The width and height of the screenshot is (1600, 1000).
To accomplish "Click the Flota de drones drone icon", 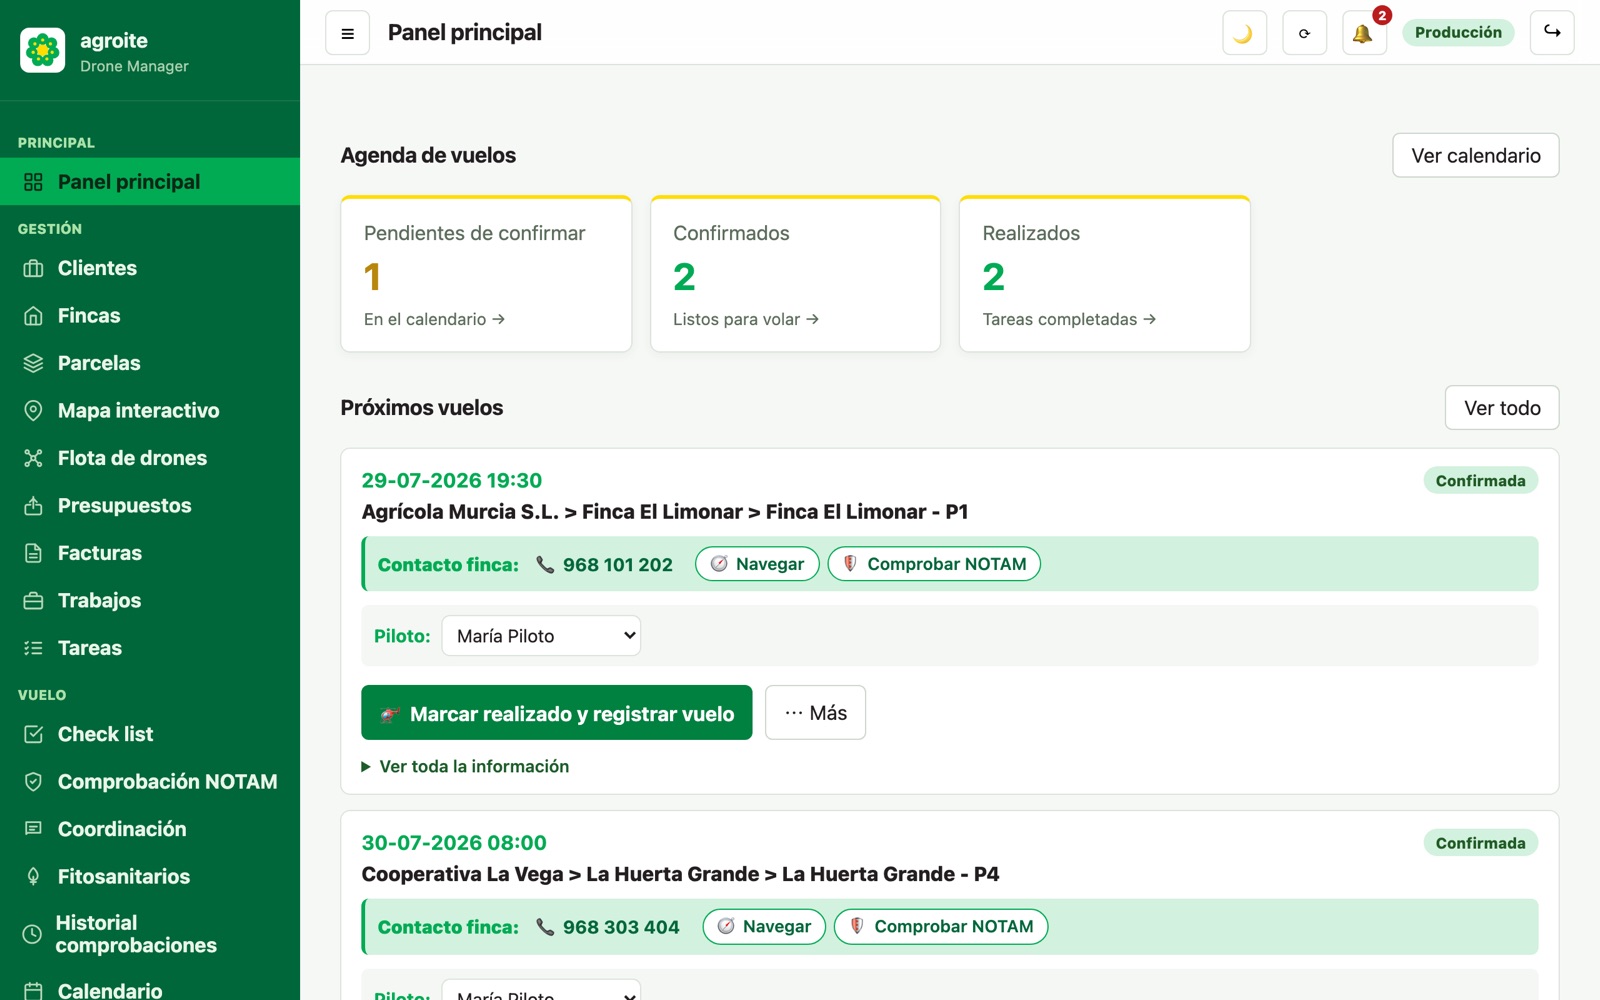I will (x=33, y=458).
